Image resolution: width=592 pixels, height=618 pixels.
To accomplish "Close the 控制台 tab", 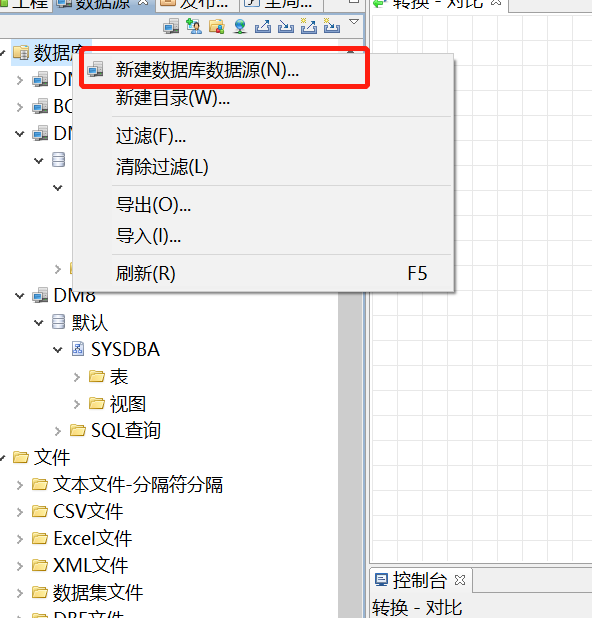I will click(460, 580).
